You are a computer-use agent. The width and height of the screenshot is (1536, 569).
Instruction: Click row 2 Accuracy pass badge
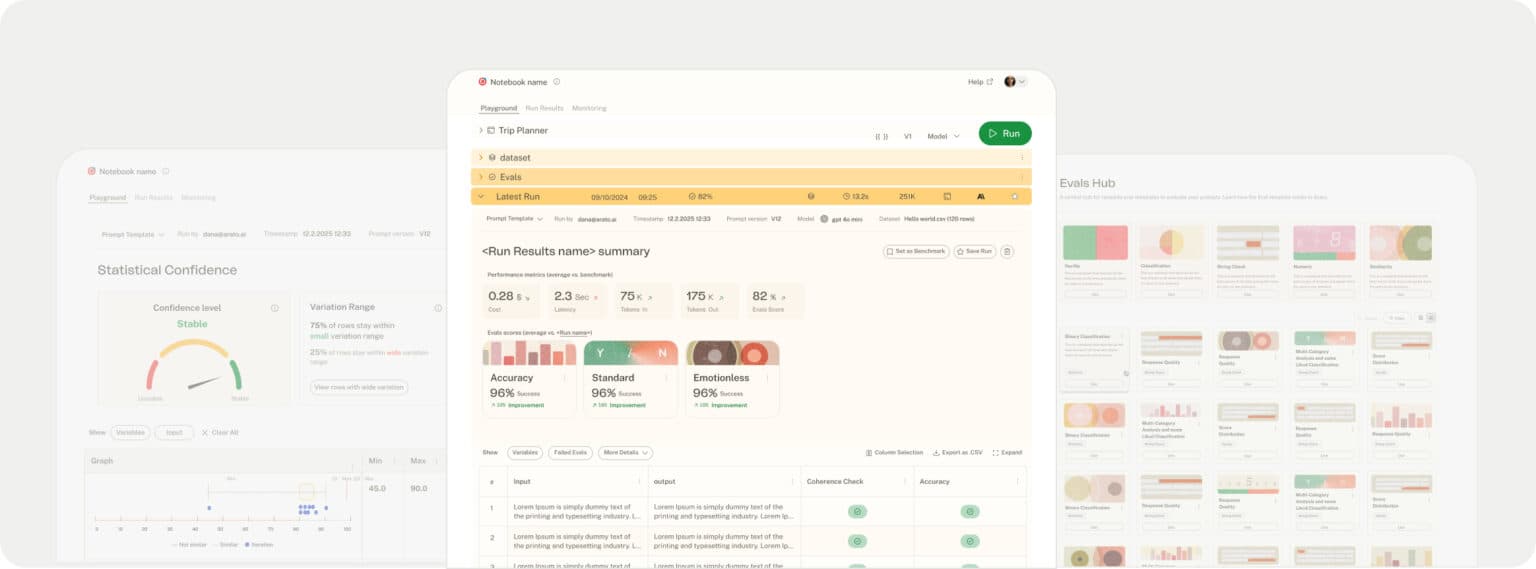click(x=969, y=541)
